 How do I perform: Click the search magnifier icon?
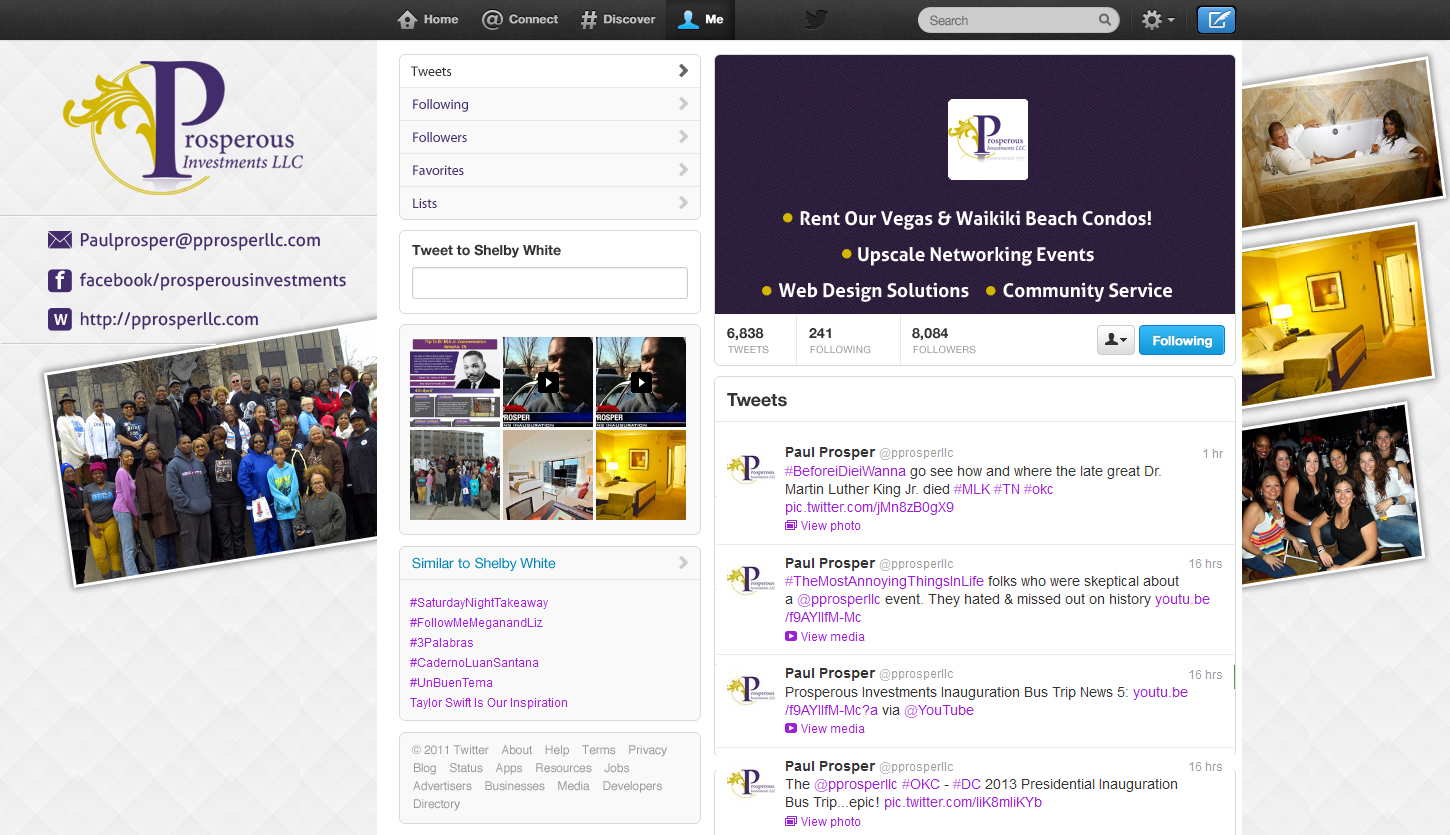(1104, 20)
